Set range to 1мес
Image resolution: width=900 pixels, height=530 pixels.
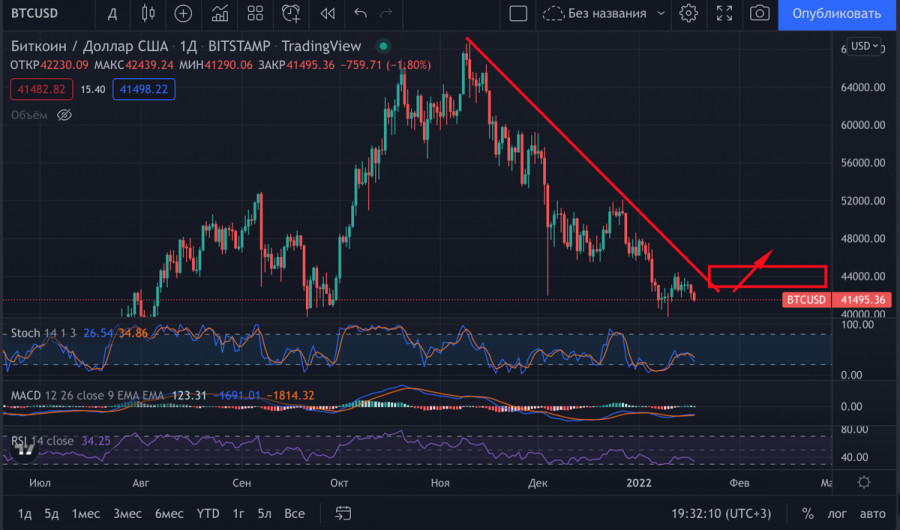coord(86,513)
